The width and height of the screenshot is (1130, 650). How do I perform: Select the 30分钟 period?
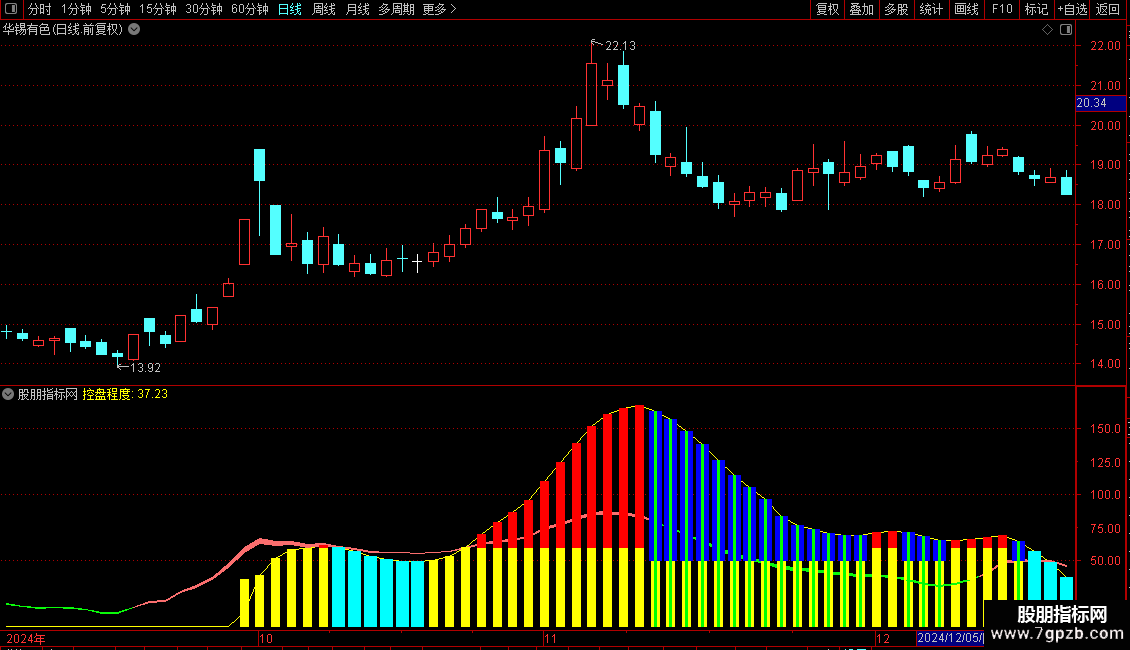click(204, 9)
